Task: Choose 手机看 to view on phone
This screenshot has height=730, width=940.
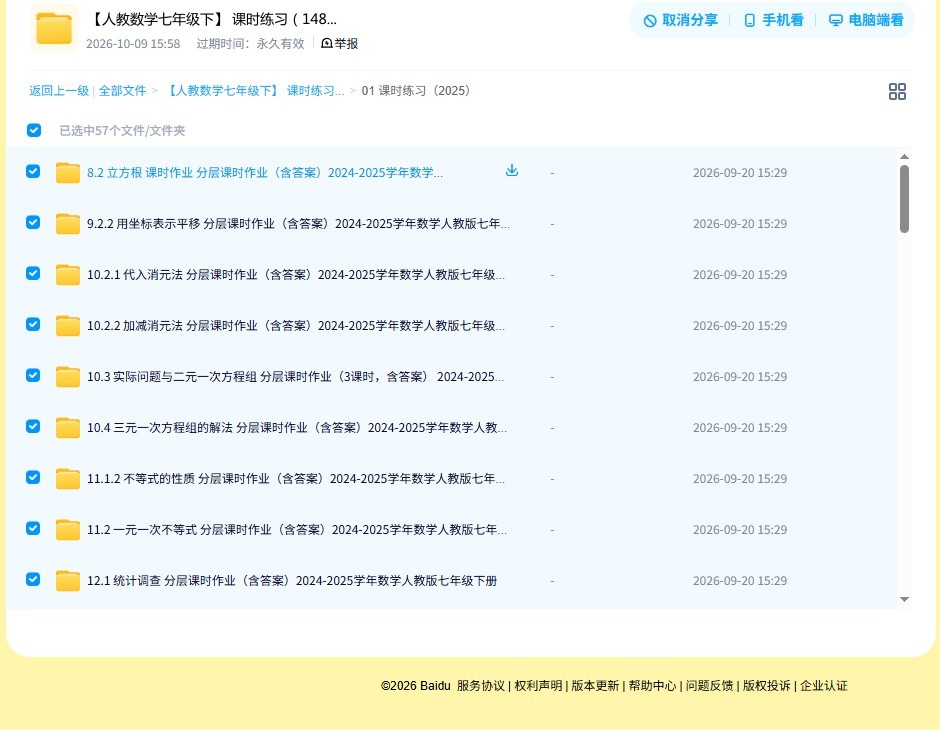Action: [x=773, y=20]
